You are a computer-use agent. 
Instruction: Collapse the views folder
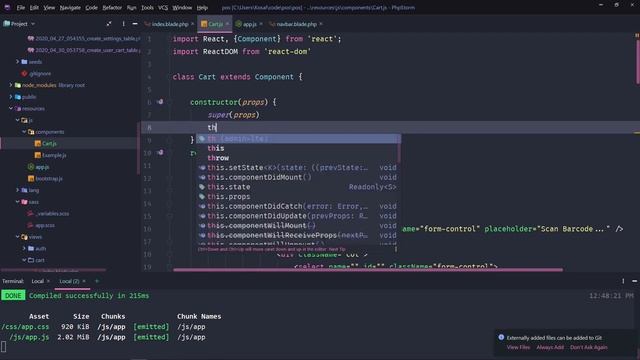click(x=18, y=237)
